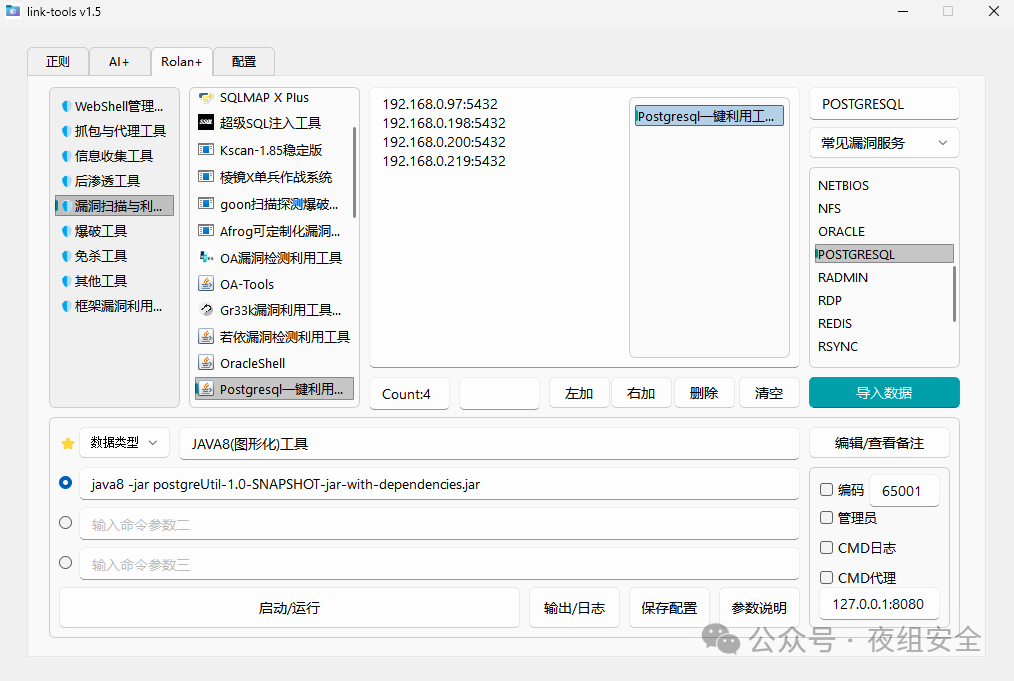
Task: Select the 输入命令参数二 radio button
Action: (66, 522)
